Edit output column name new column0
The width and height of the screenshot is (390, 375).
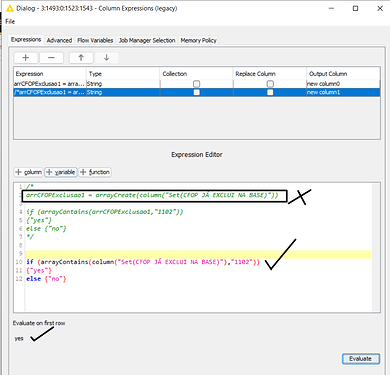(x=343, y=84)
